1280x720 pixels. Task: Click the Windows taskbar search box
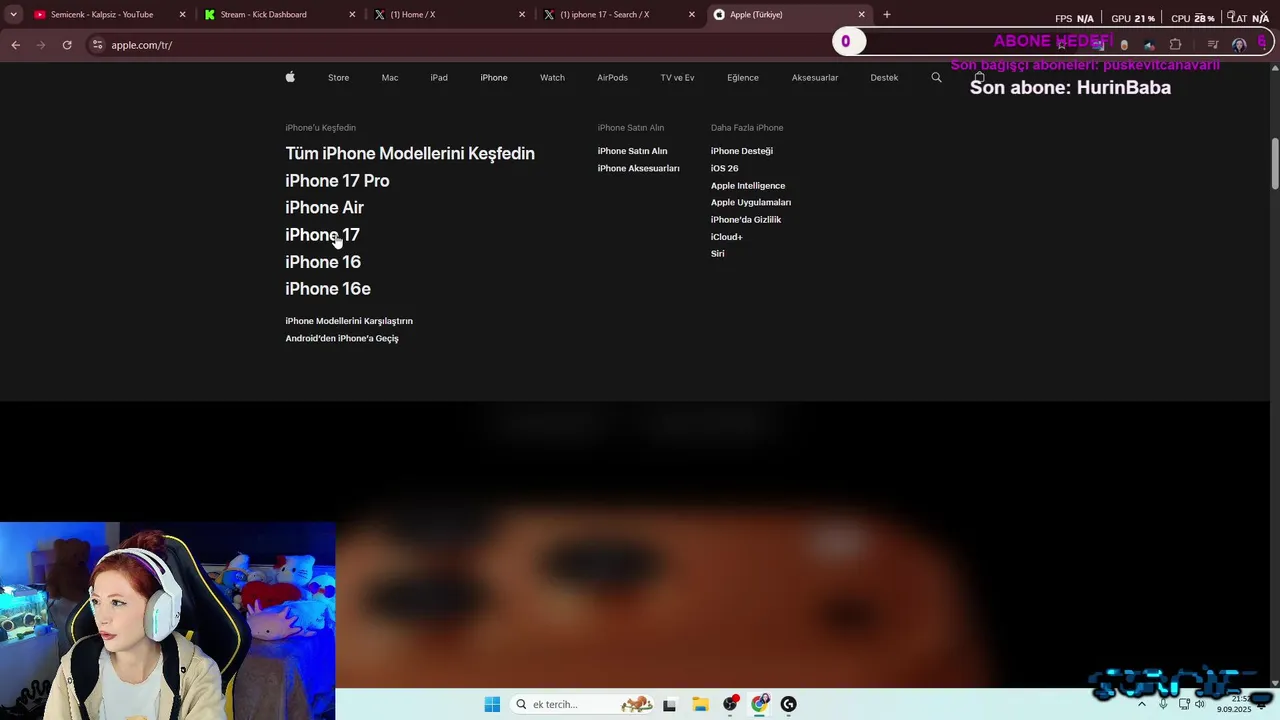coord(582,704)
